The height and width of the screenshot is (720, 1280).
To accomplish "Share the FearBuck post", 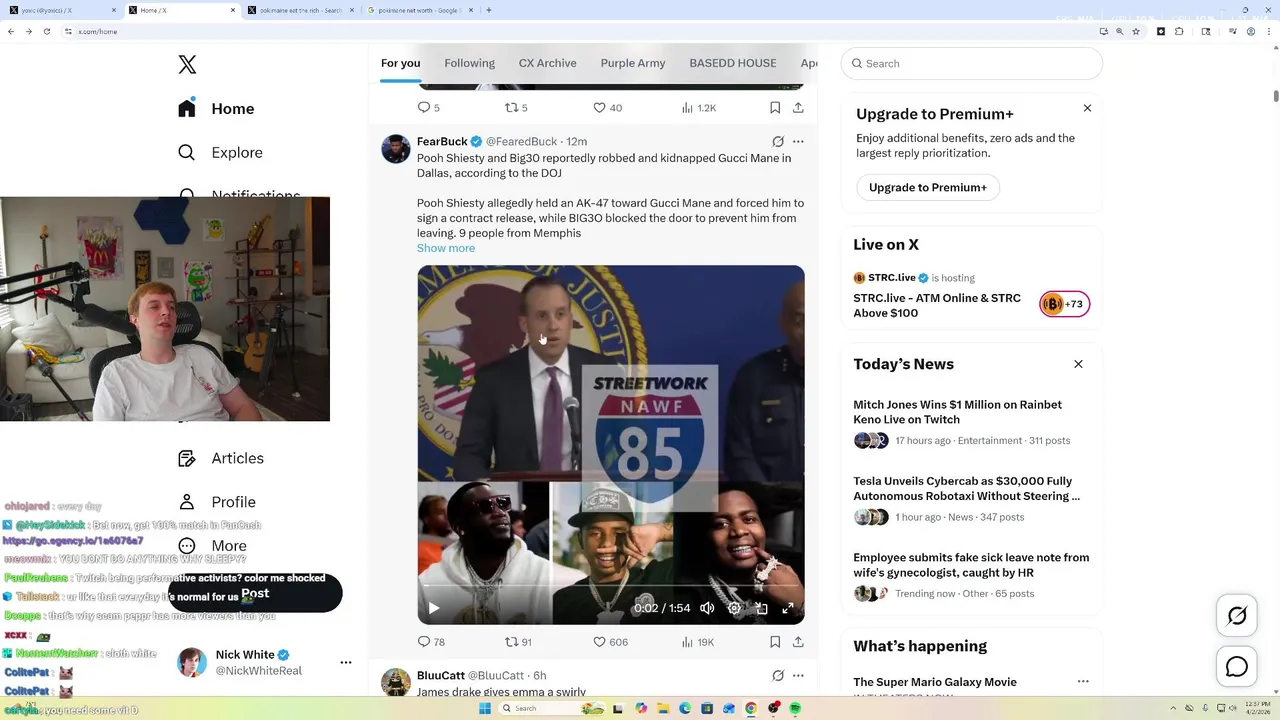I will coord(798,642).
